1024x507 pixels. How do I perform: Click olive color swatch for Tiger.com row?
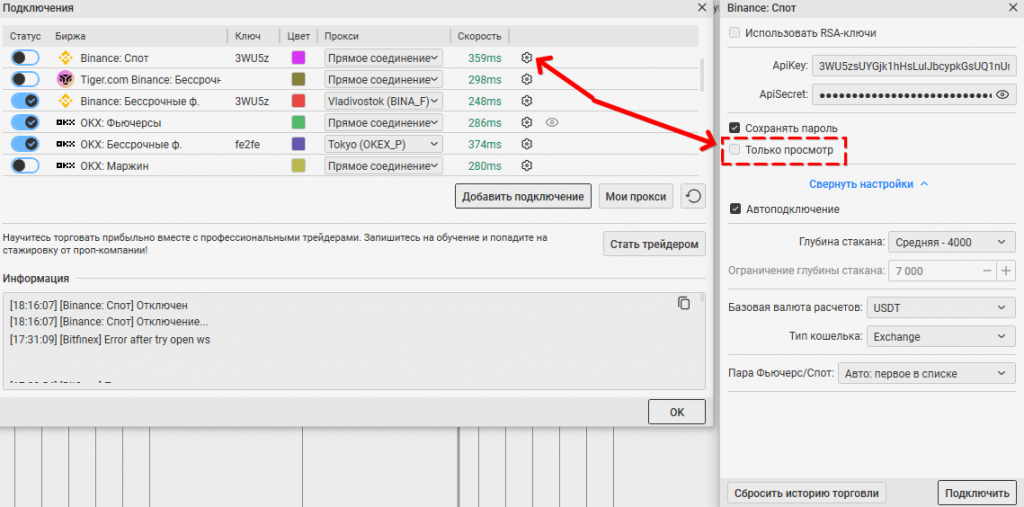[x=298, y=79]
